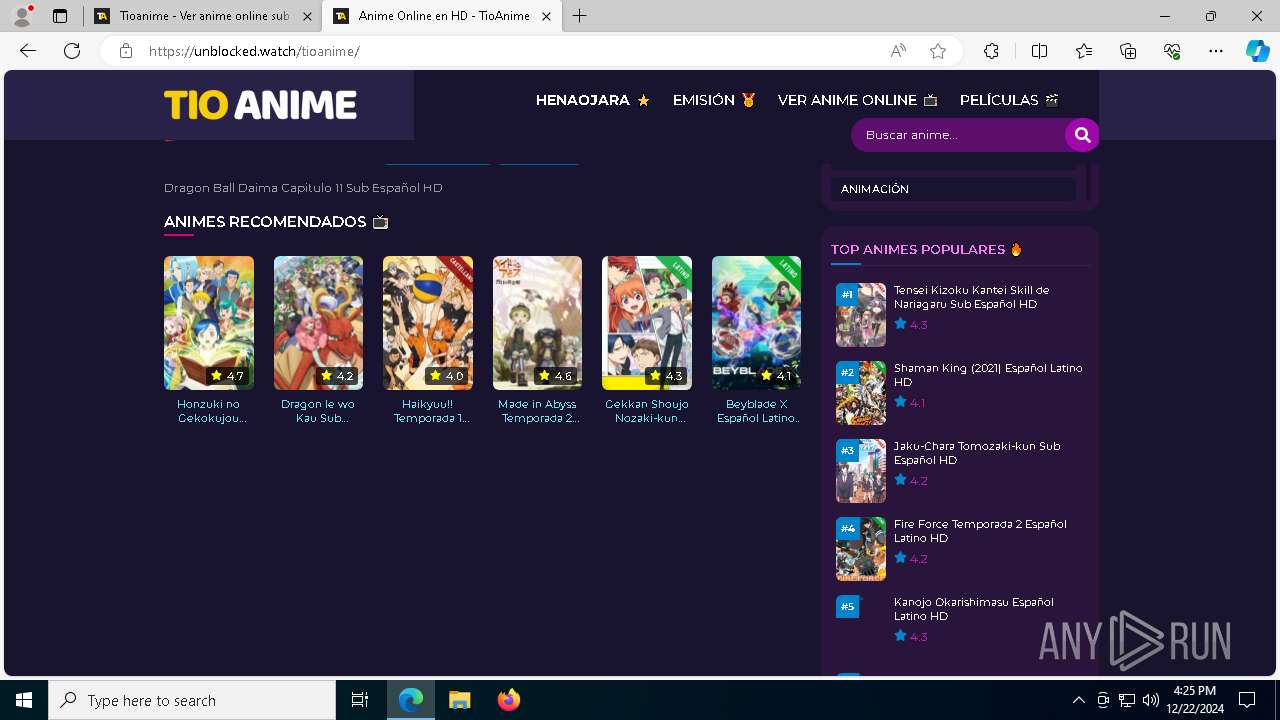Image resolution: width=1280 pixels, height=720 pixels.
Task: Open Made in Abyss Temporada 2 poster
Action: click(537, 323)
